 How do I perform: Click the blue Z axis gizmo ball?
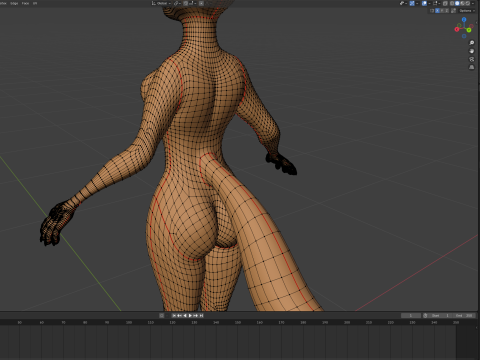pyautogui.click(x=464, y=20)
